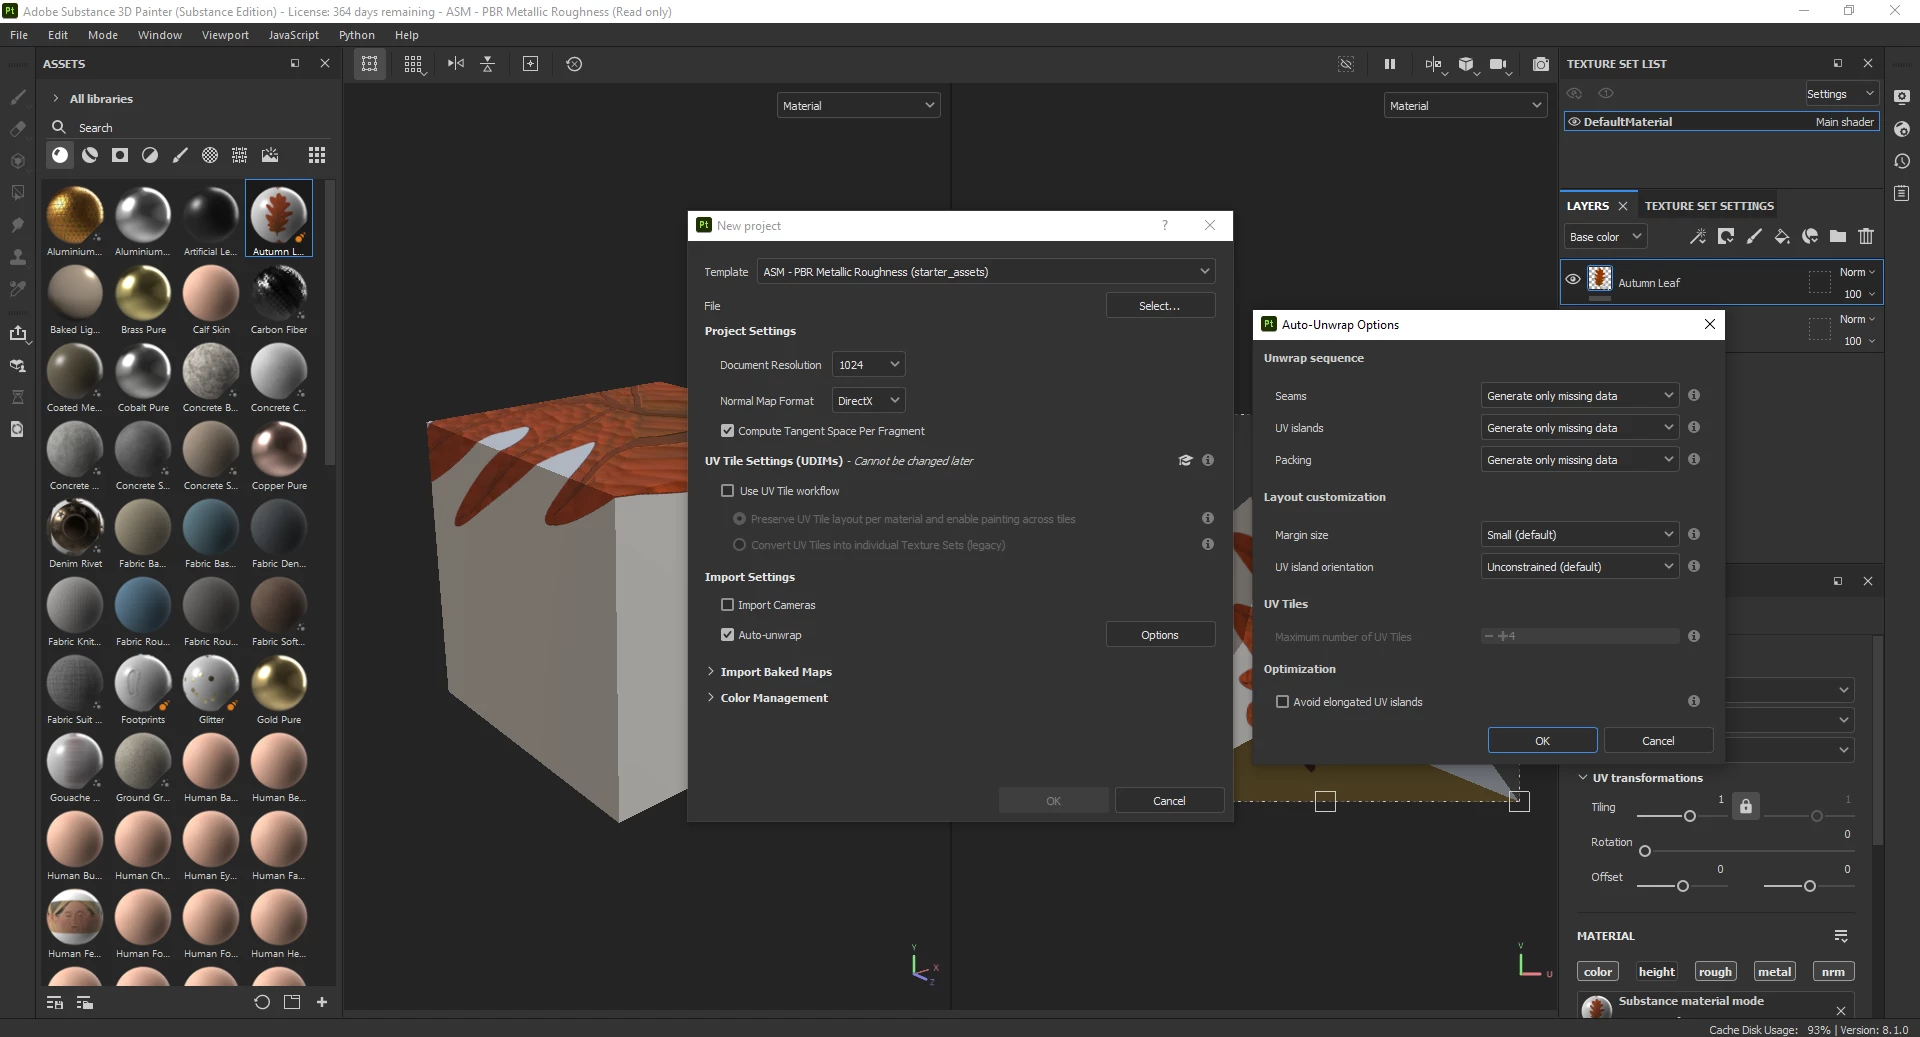Select the Eraser tool in left toolbar
Viewport: 1920px width, 1037px height.
click(17, 129)
